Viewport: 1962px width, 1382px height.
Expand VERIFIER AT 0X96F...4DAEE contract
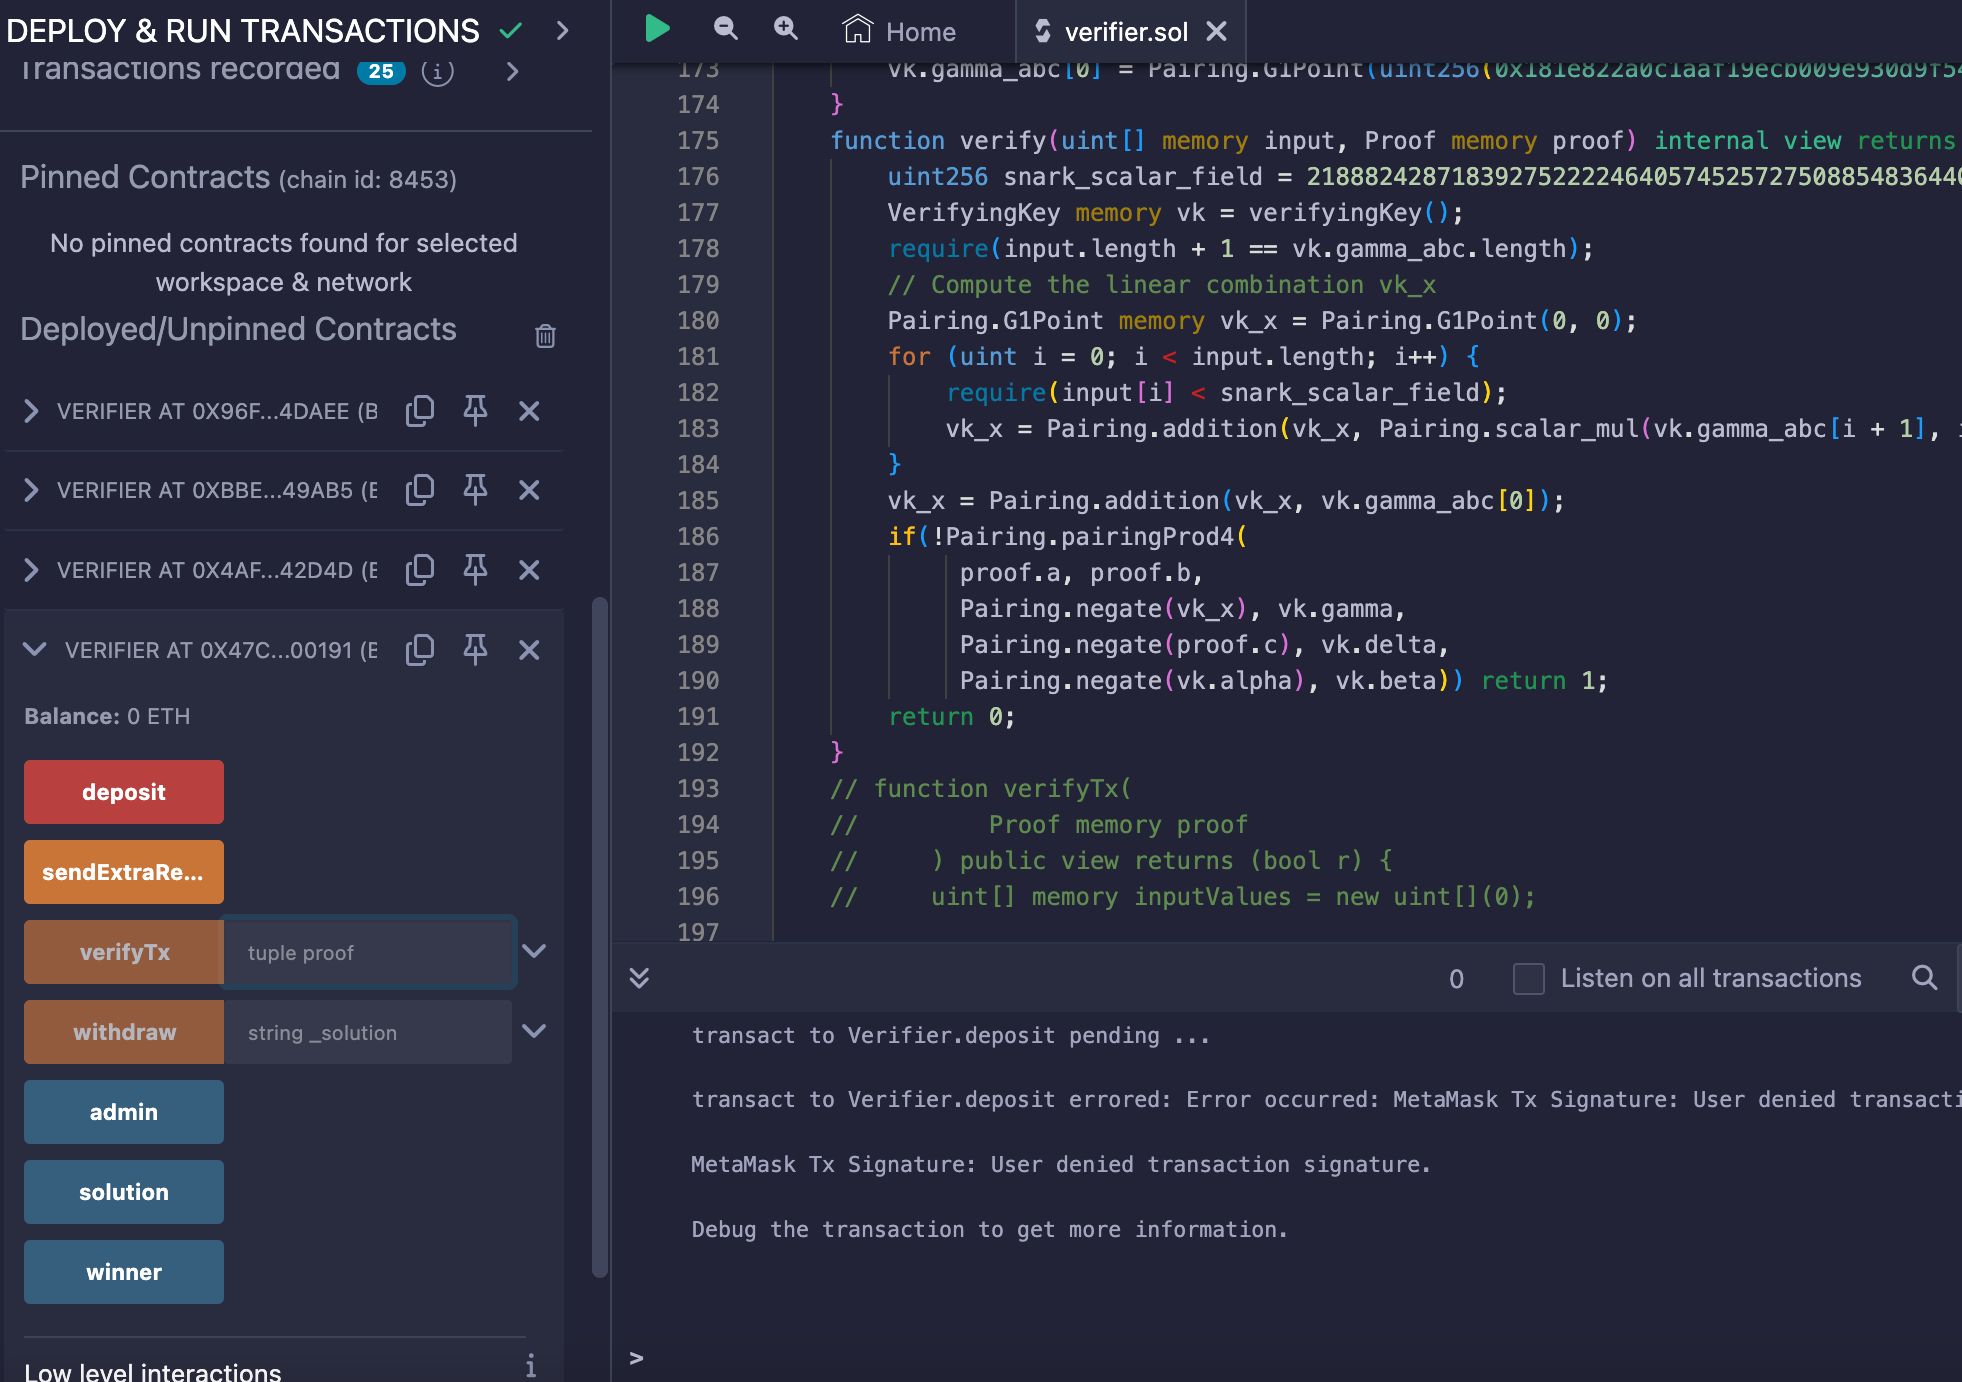coord(31,411)
